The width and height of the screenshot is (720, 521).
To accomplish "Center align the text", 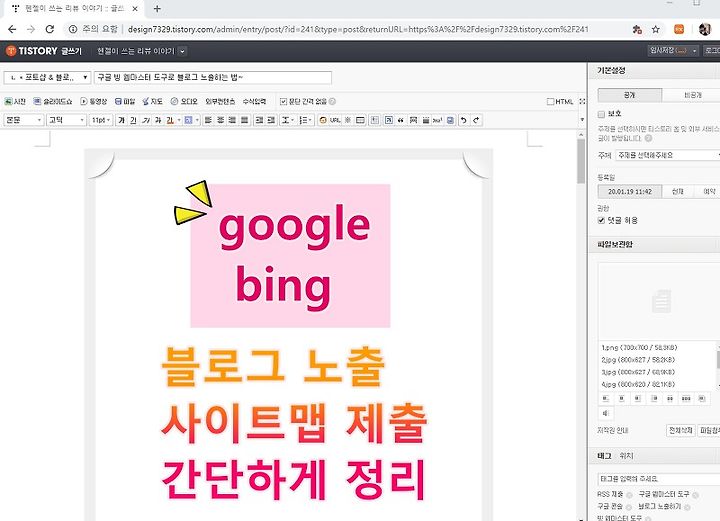I will pyautogui.click(x=220, y=120).
